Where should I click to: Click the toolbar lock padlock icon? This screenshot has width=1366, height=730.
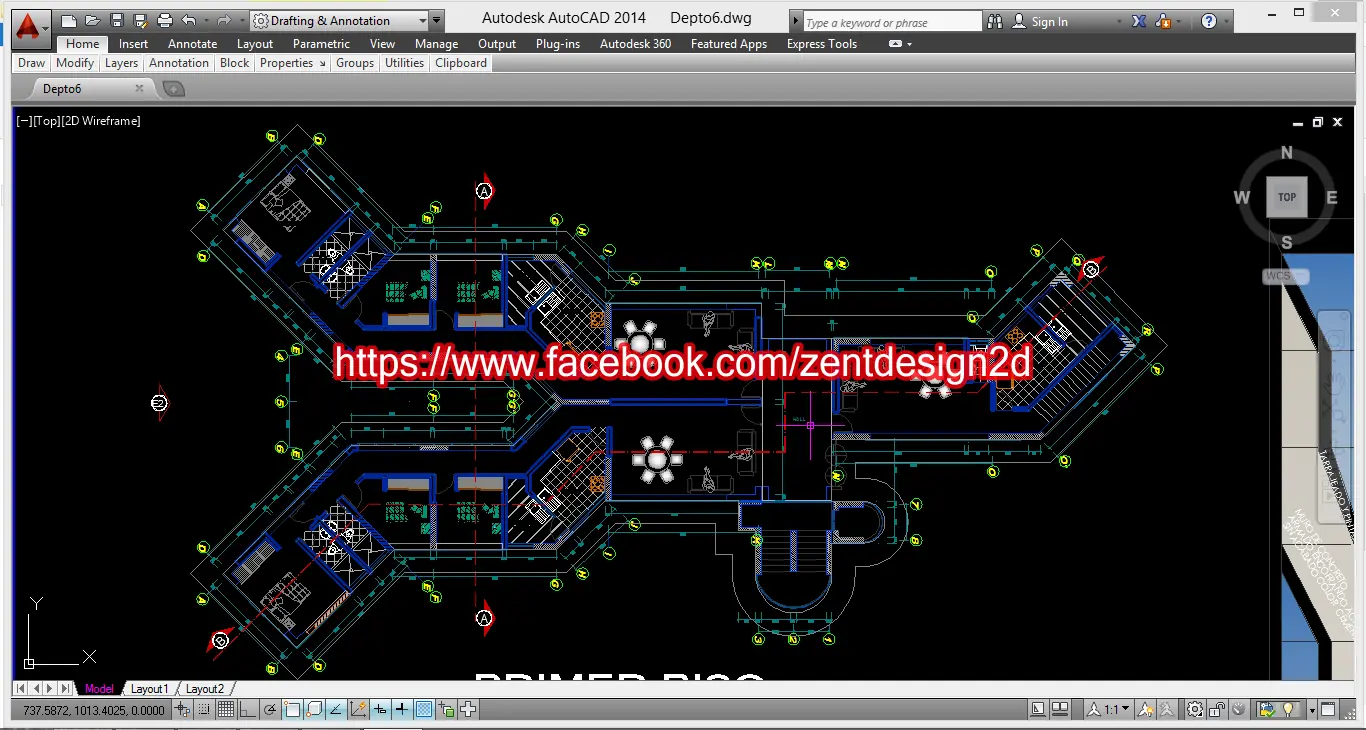1217,710
